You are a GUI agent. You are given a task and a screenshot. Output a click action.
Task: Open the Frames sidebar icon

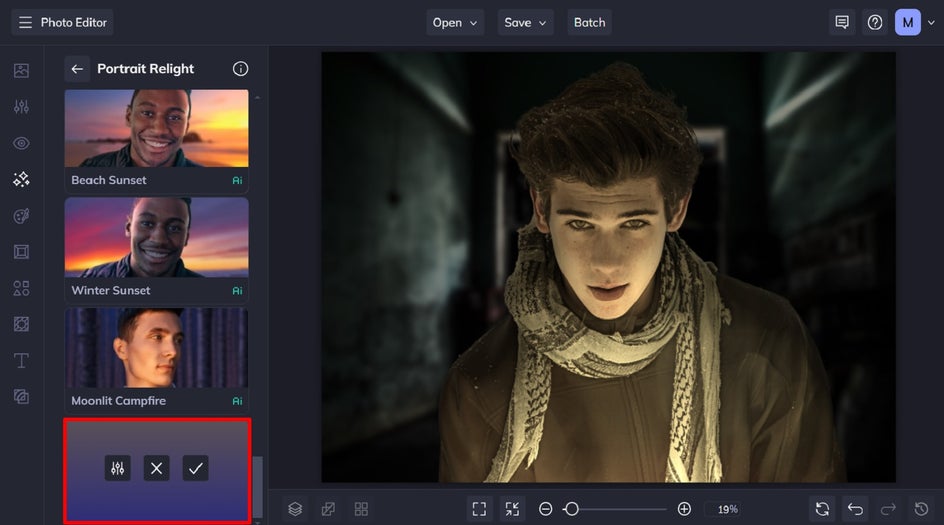(x=21, y=252)
